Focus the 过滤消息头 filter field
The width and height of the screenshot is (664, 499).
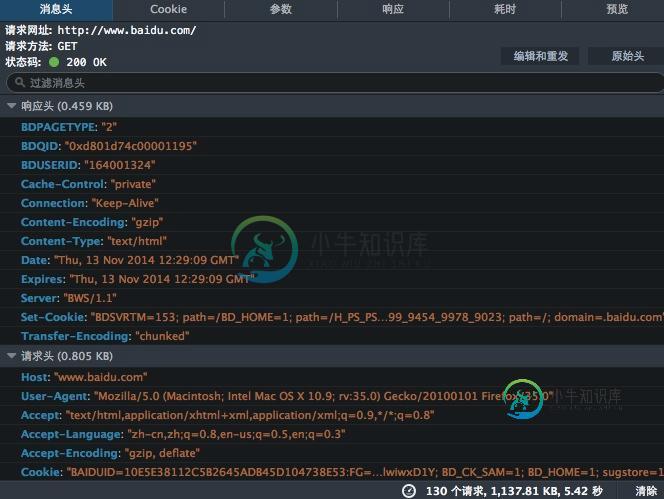point(335,83)
